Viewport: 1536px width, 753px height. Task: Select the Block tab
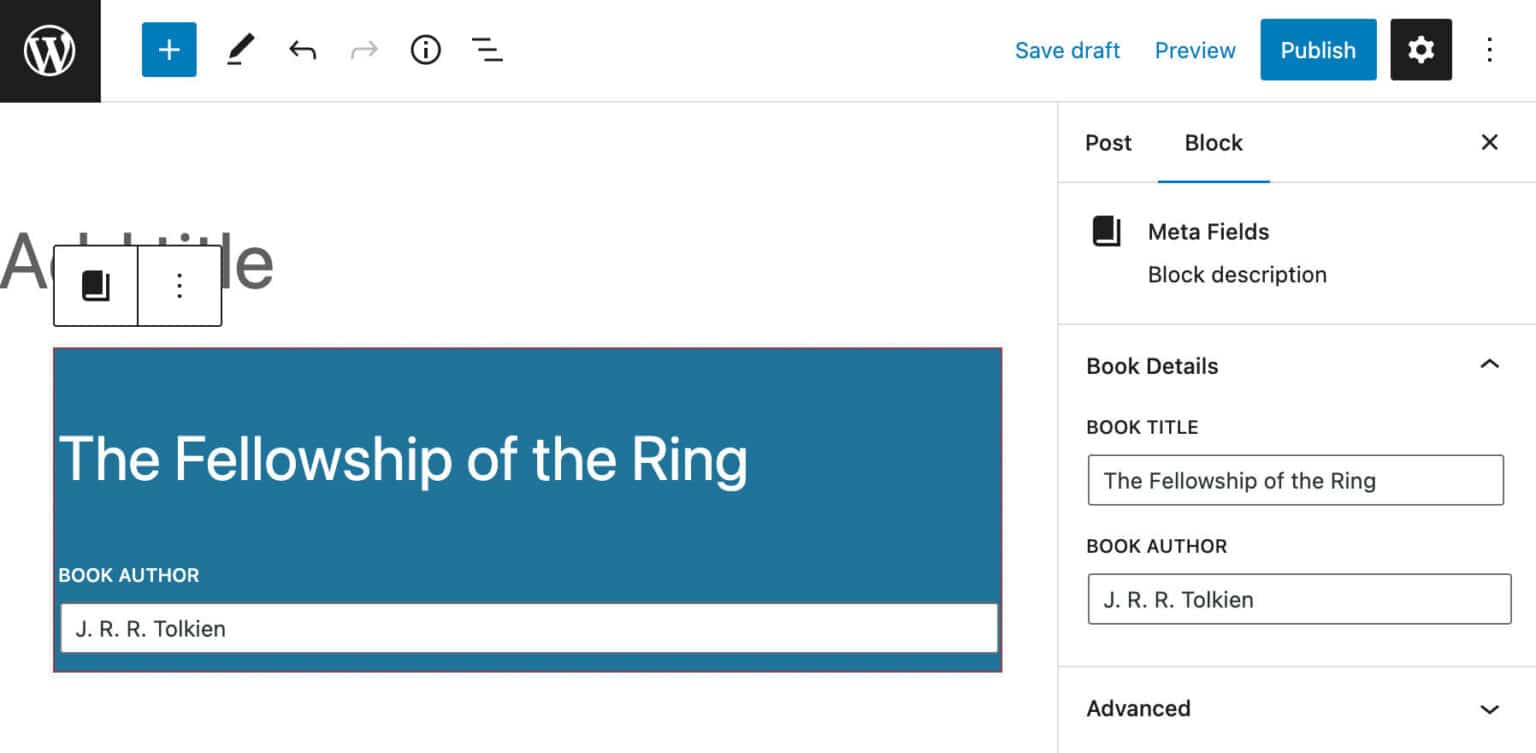(1213, 143)
